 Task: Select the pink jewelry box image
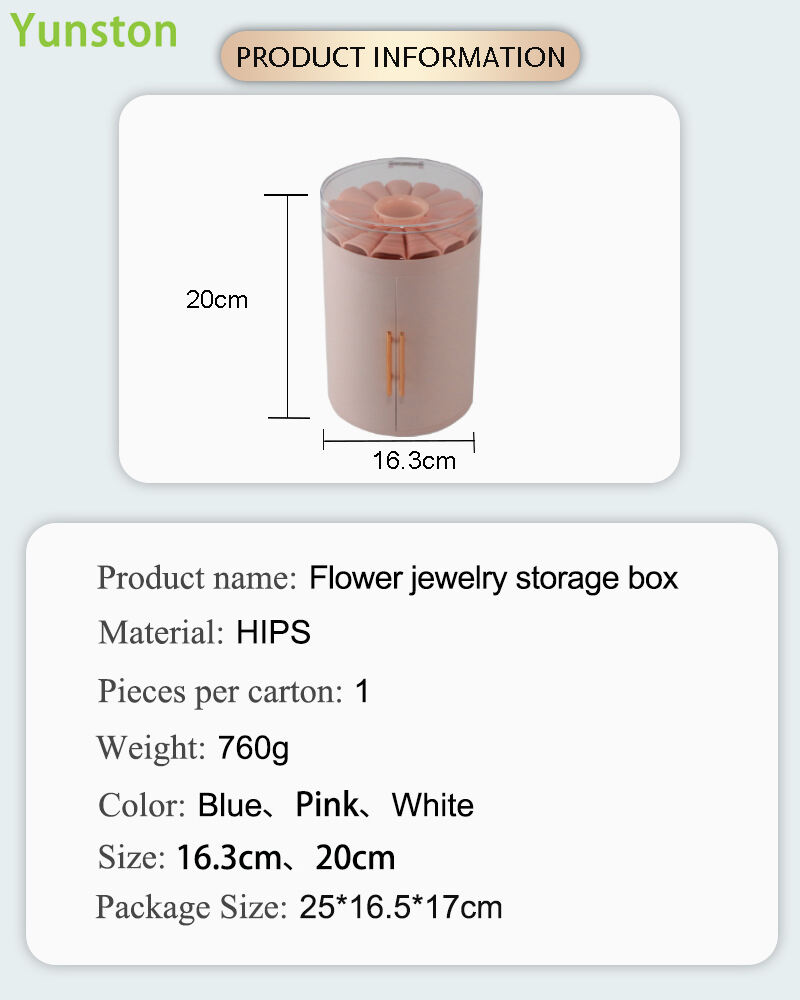401,297
